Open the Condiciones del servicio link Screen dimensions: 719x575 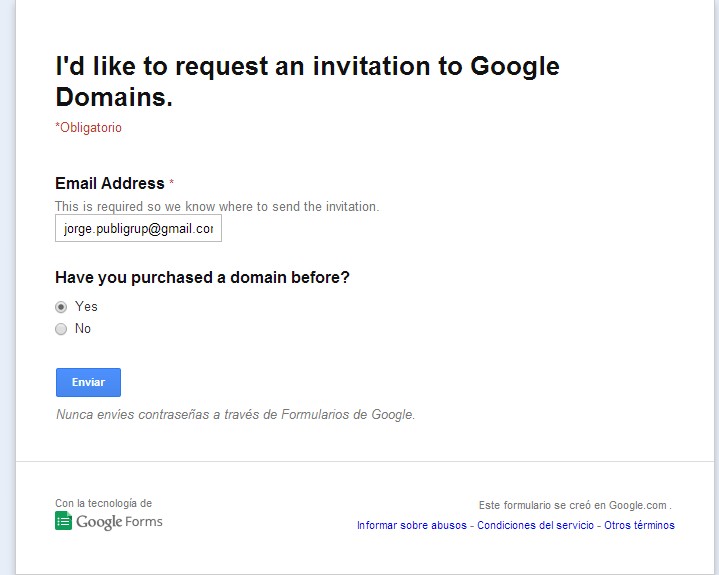[535, 525]
